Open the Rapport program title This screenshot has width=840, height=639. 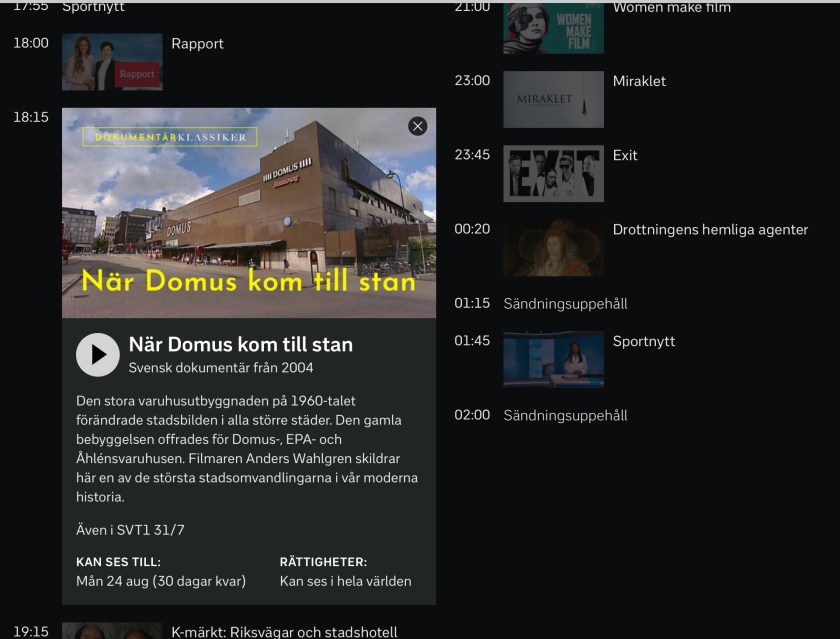click(197, 44)
